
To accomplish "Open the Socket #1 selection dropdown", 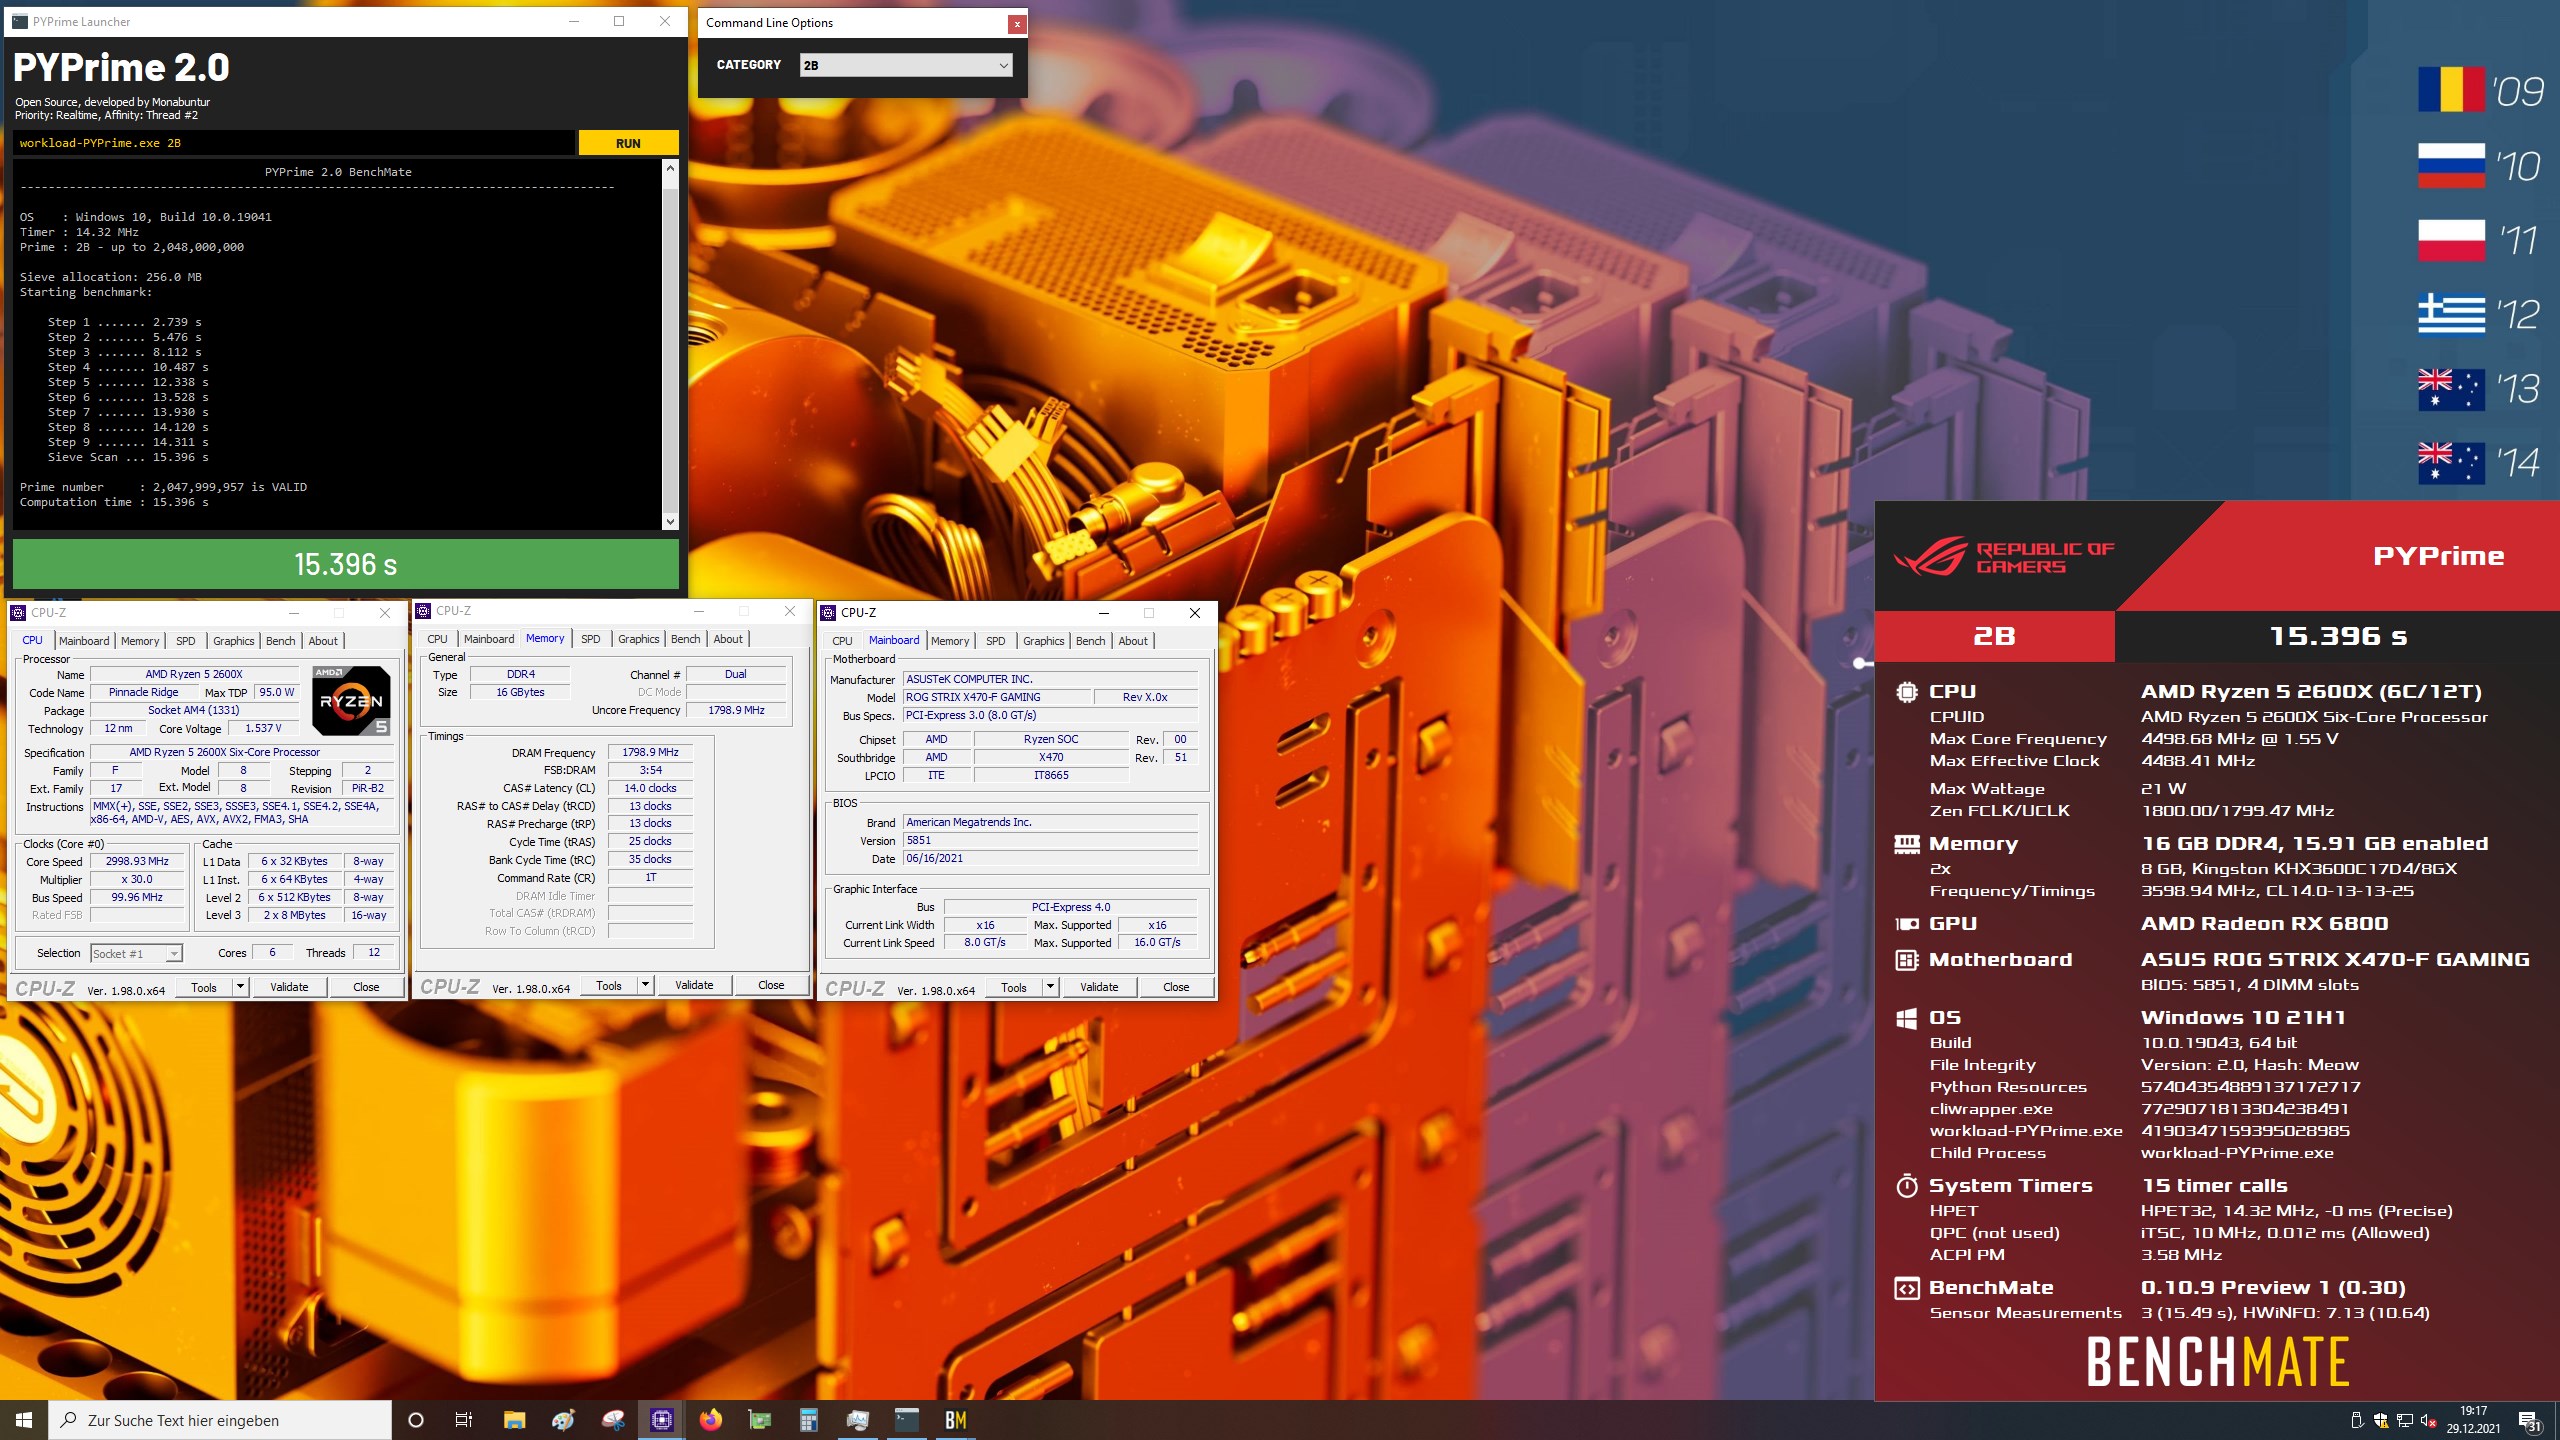I will pyautogui.click(x=136, y=954).
